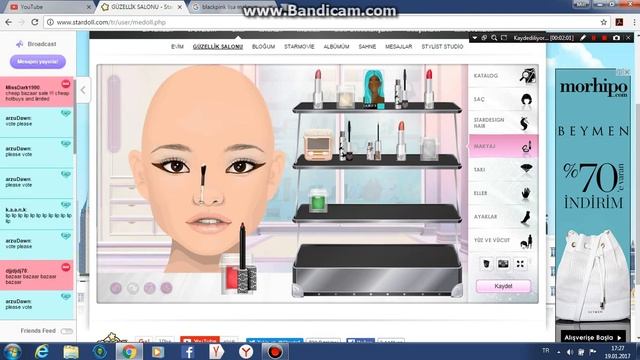640x360 pixels.
Task: Click the vertical zoom slider beside the face
Action: pyautogui.click(x=114, y=113)
